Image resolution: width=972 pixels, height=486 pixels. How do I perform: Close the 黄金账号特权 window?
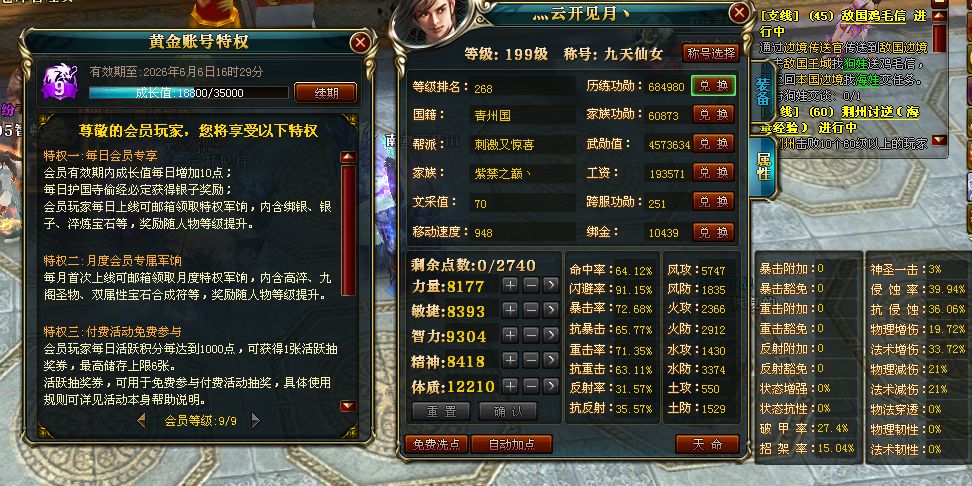(360, 42)
